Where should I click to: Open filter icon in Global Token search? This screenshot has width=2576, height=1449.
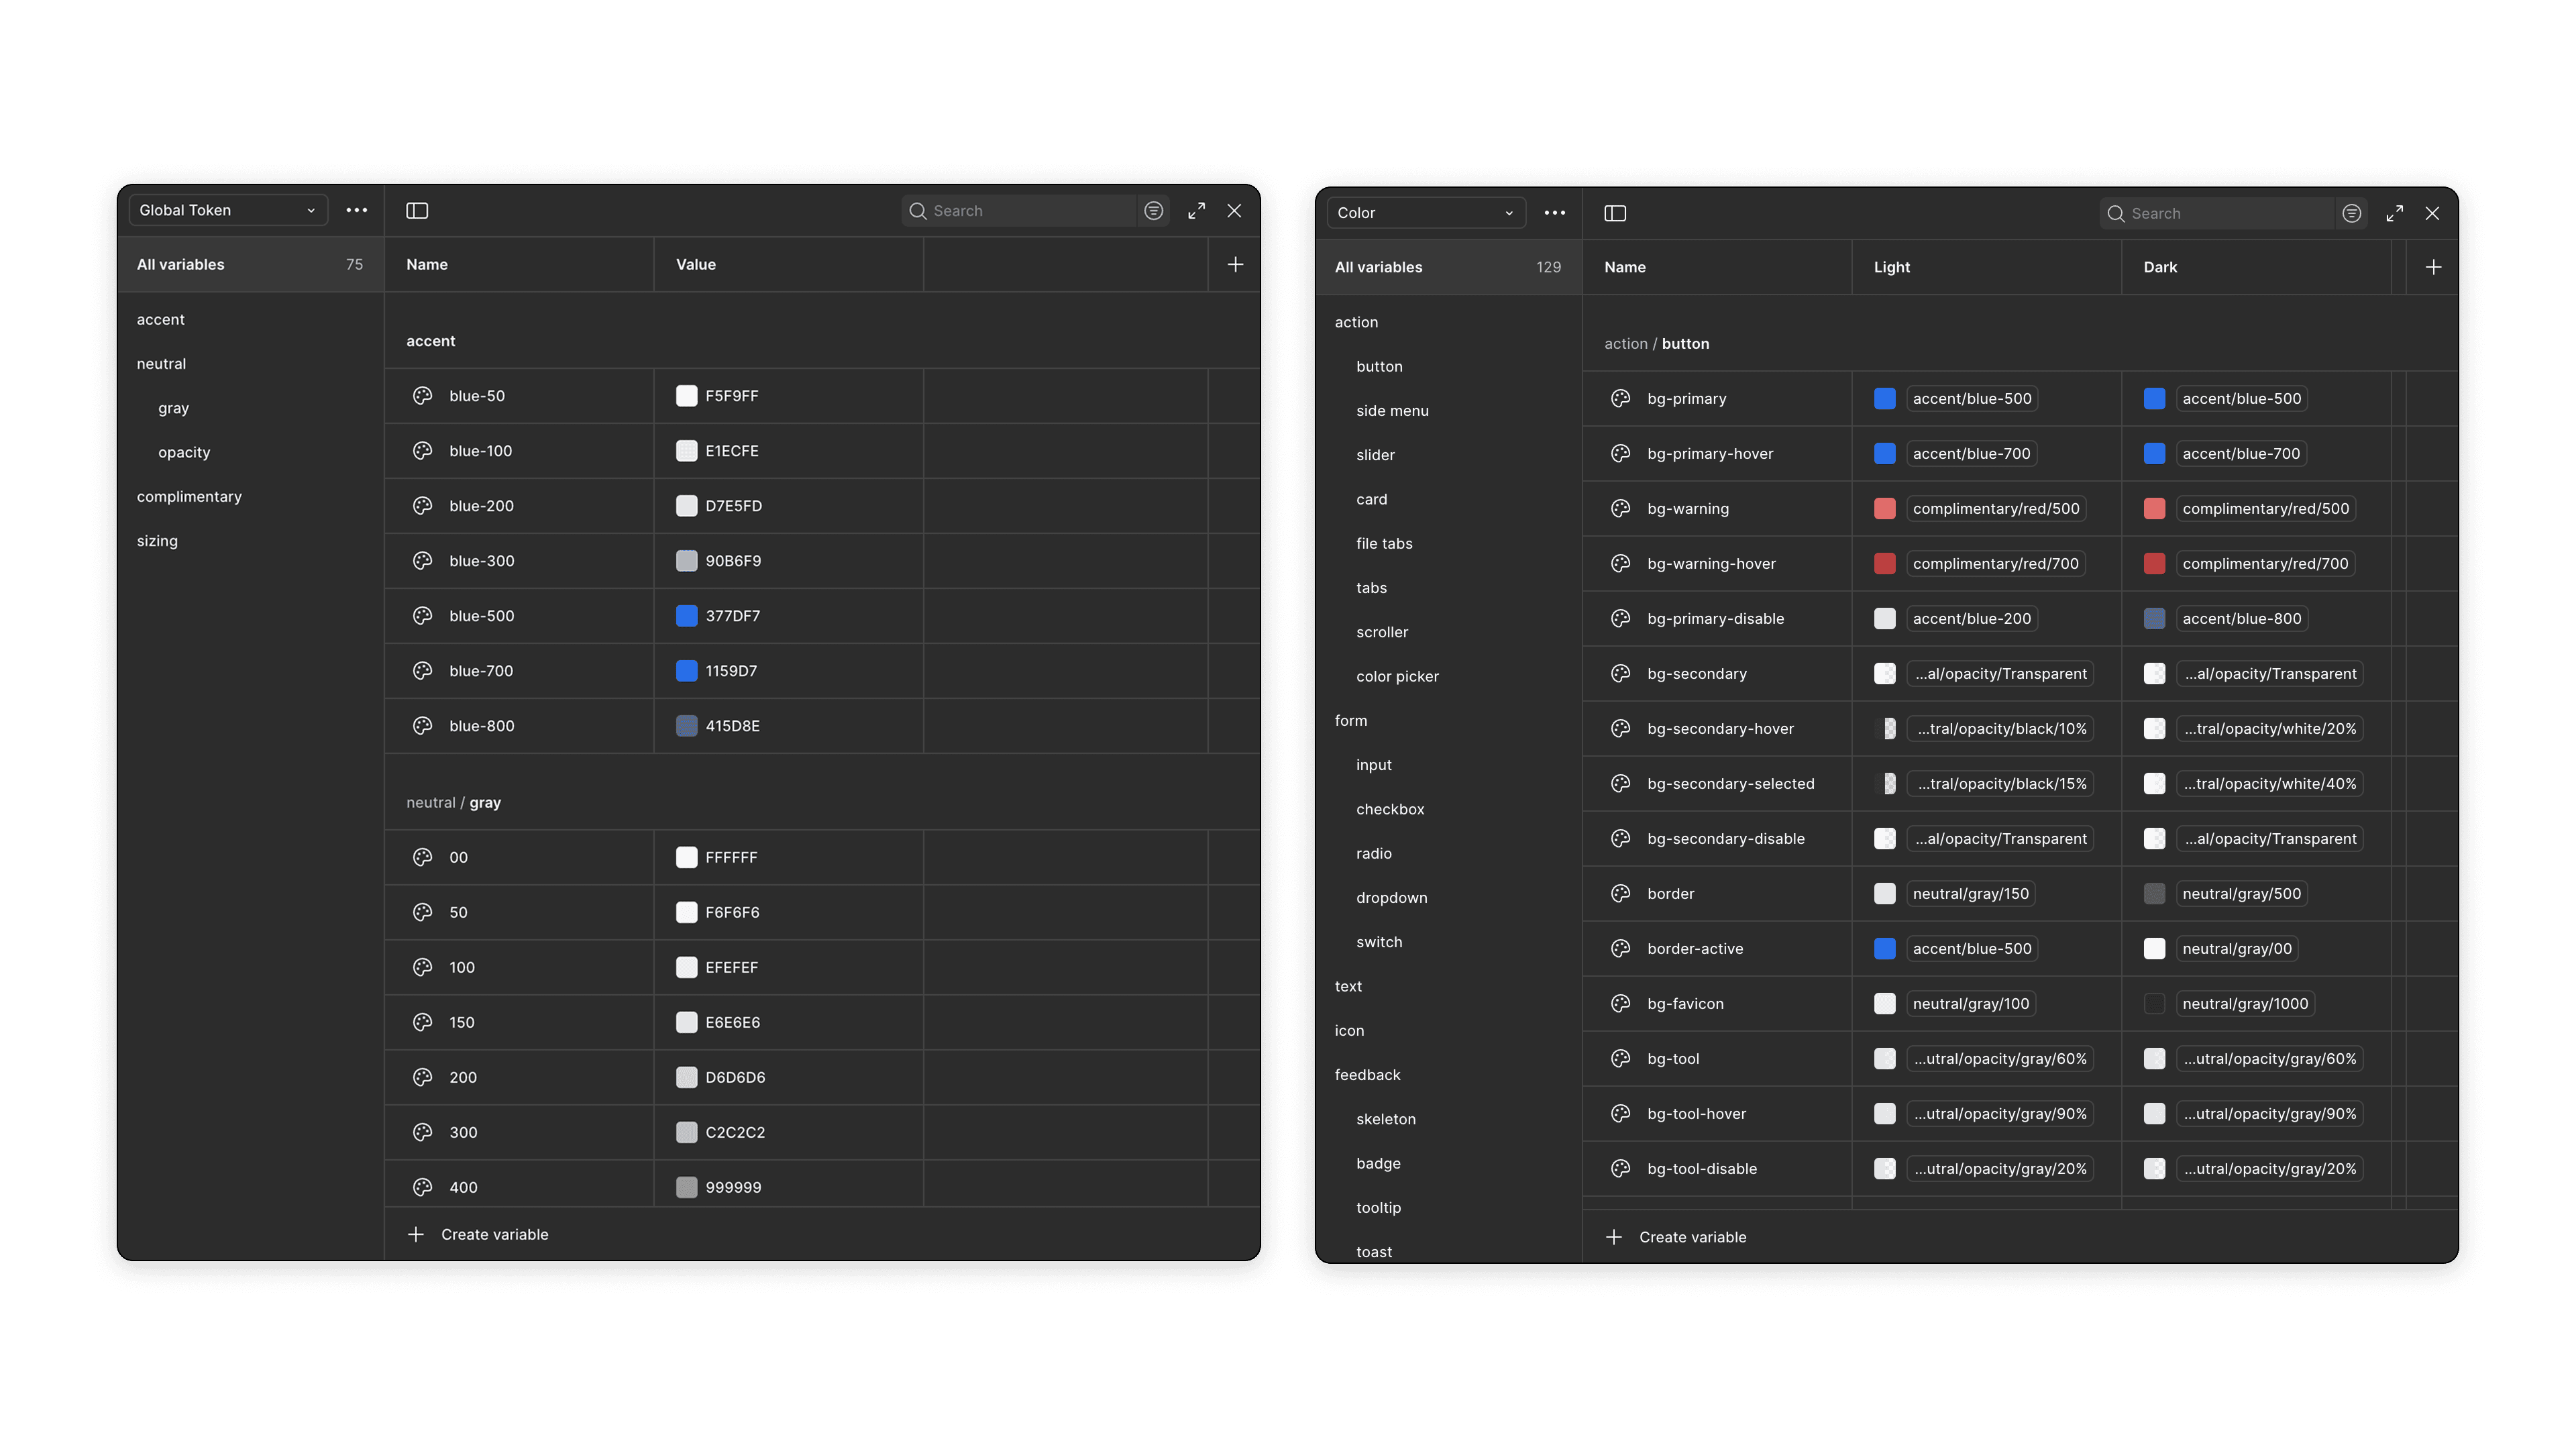click(1154, 210)
